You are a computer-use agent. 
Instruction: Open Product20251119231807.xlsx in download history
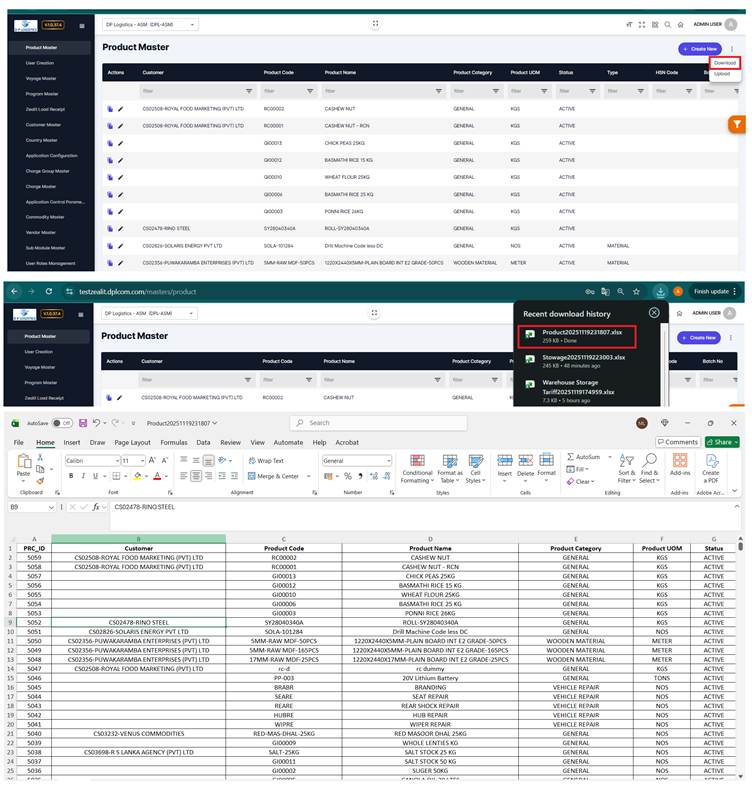pos(582,335)
